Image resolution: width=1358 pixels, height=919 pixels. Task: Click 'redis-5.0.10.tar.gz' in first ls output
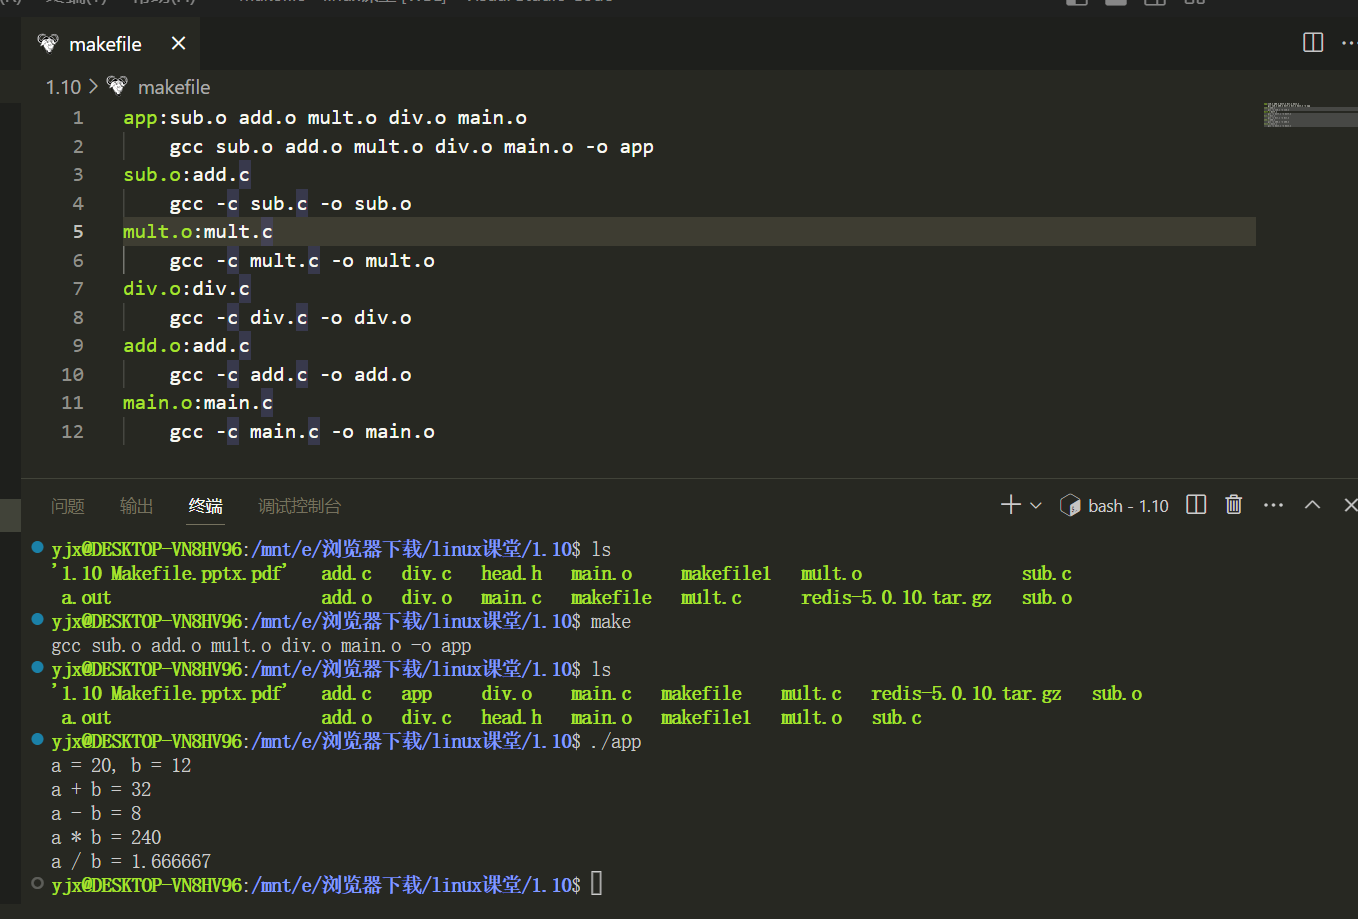(896, 597)
